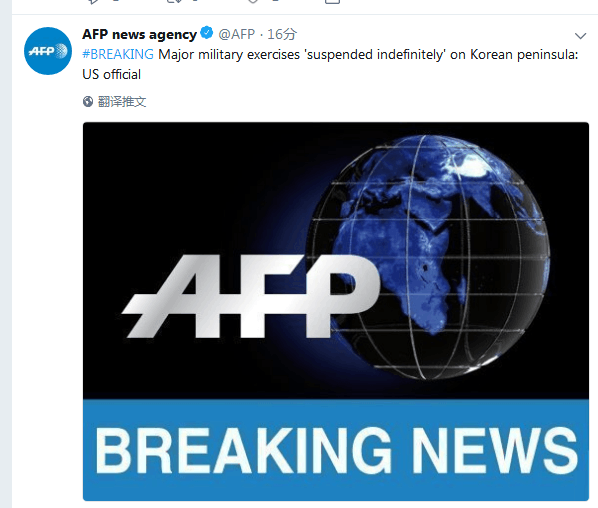
Task: Click the gray page margin left of the tweet
Action: coord(6,254)
